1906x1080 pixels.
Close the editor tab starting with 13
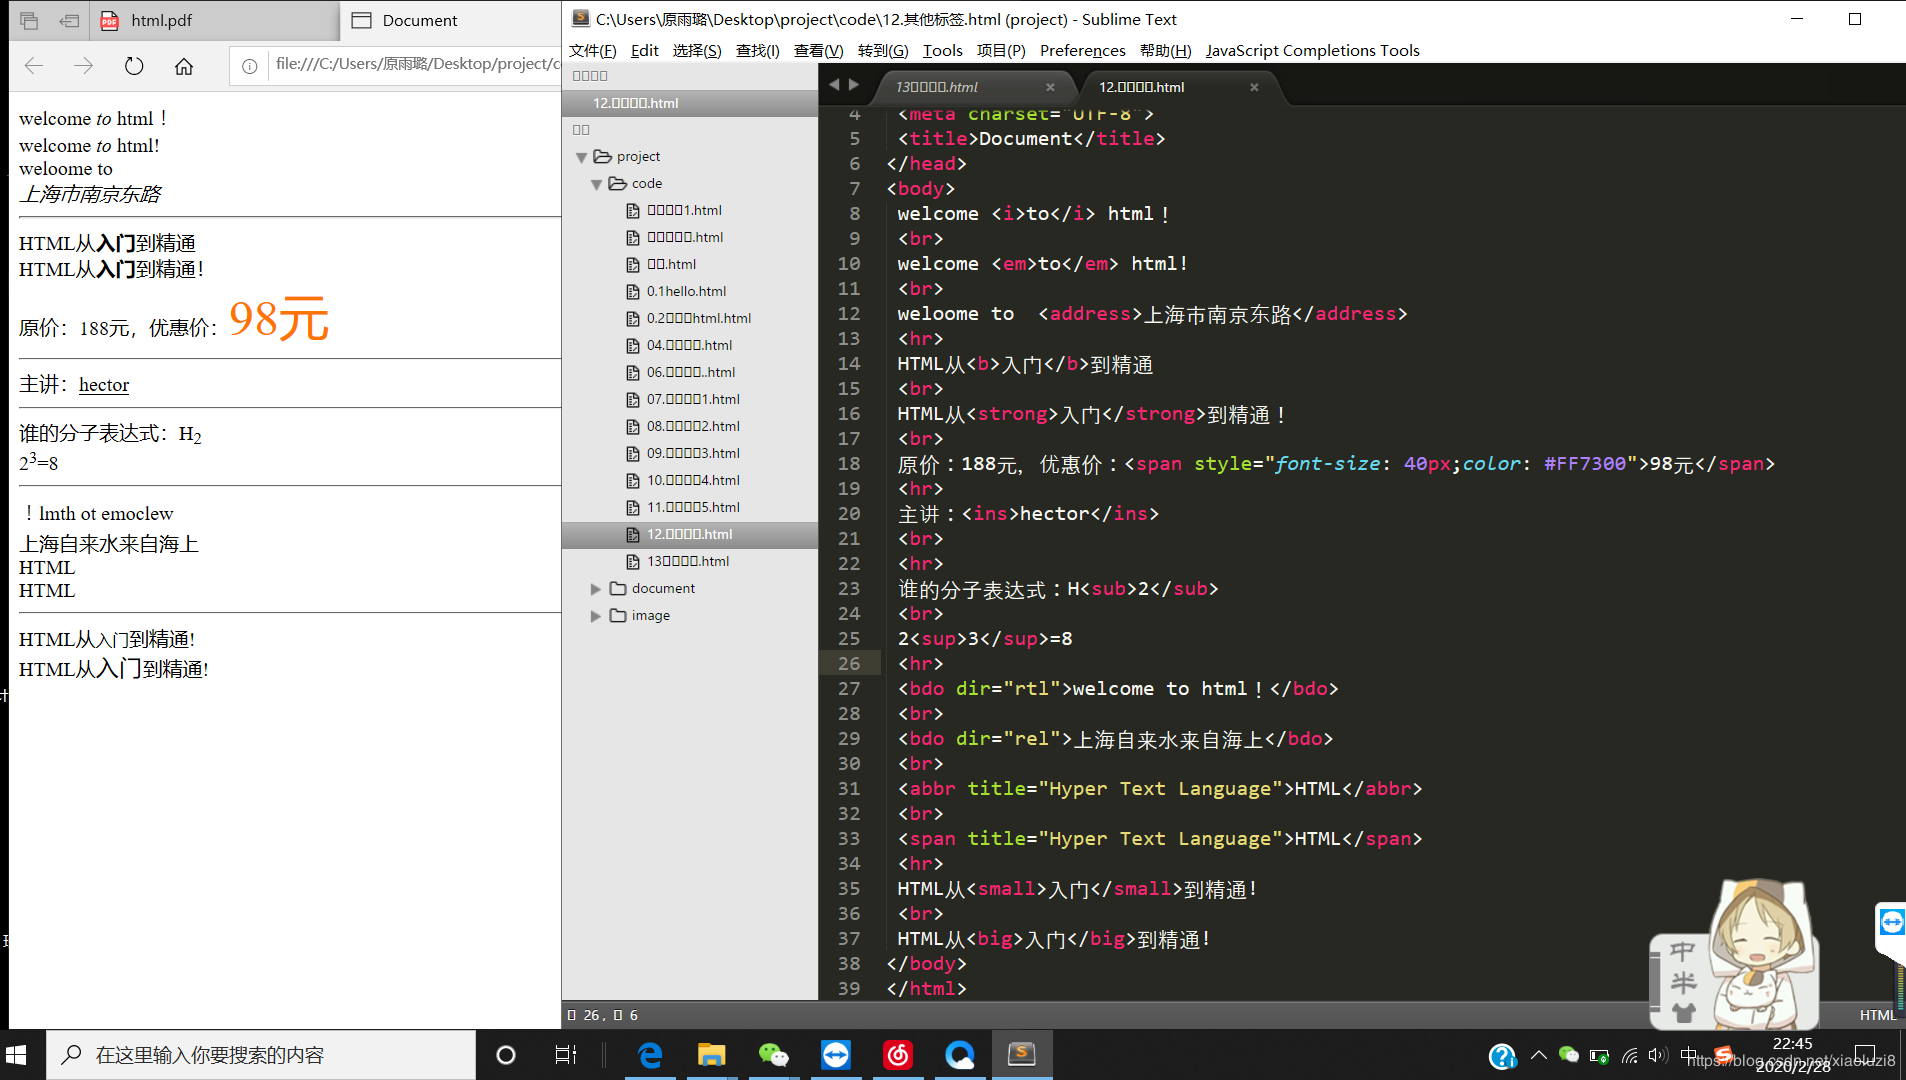1050,87
